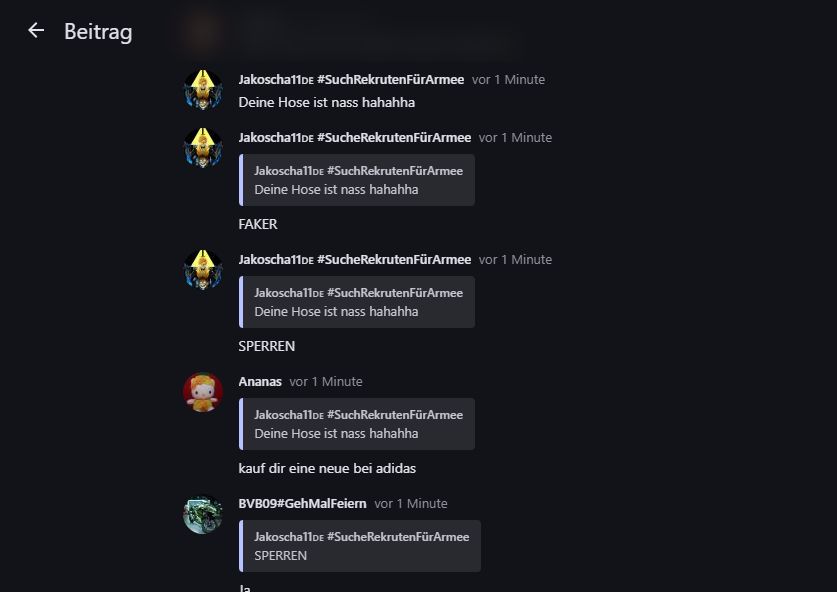Click the author name of the topmost message
This screenshot has height=592, width=837.
[351, 80]
